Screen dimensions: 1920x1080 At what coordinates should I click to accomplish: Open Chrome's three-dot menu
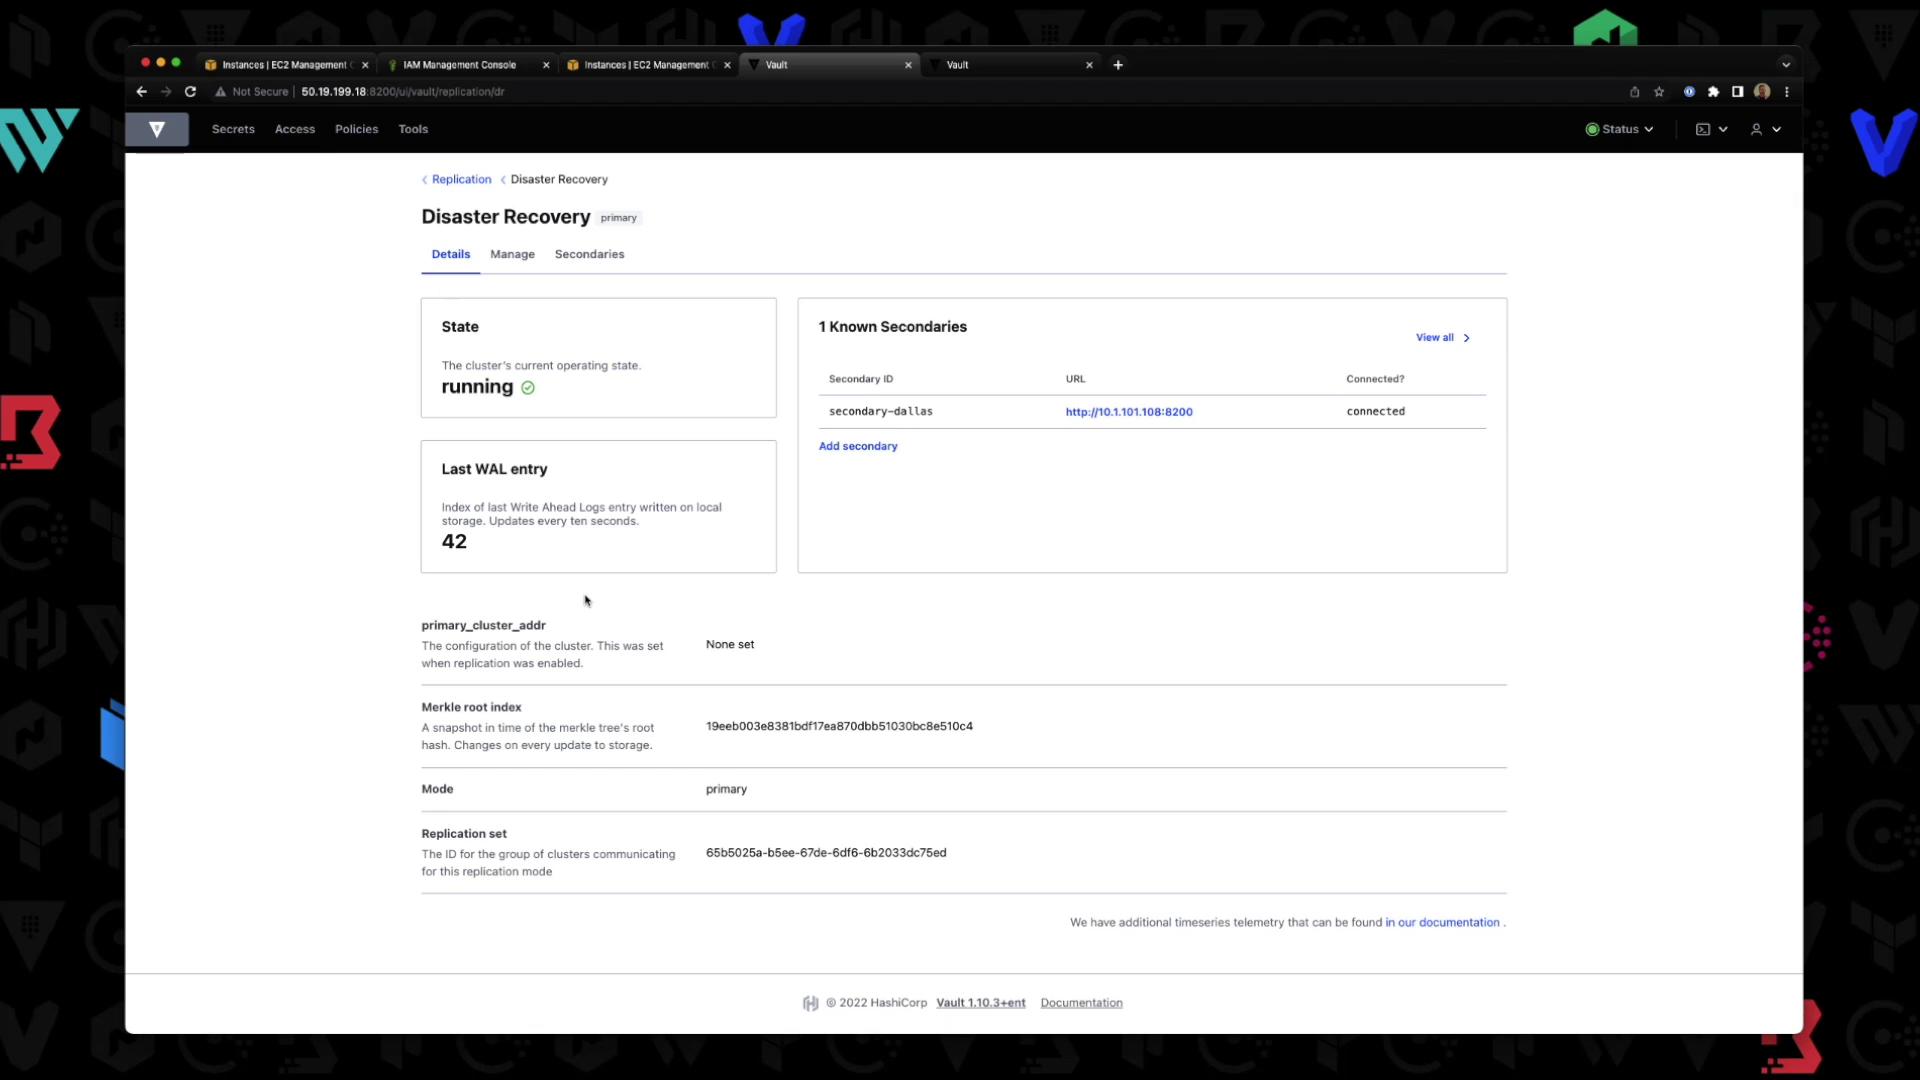tap(1786, 91)
